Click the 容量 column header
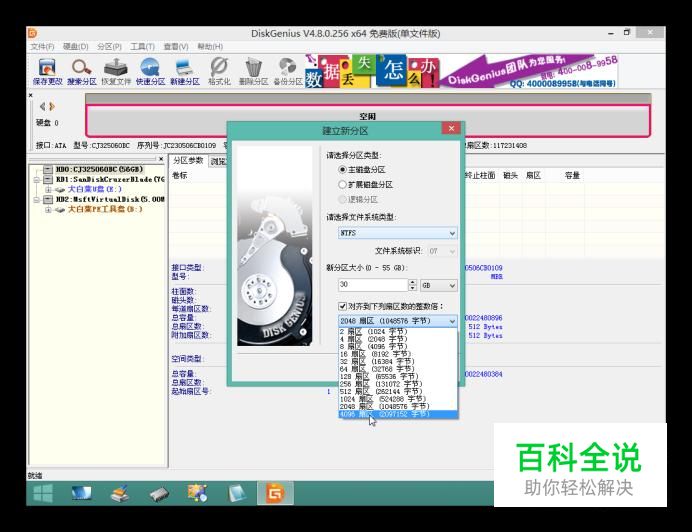The height and width of the screenshot is (532, 692). point(572,176)
